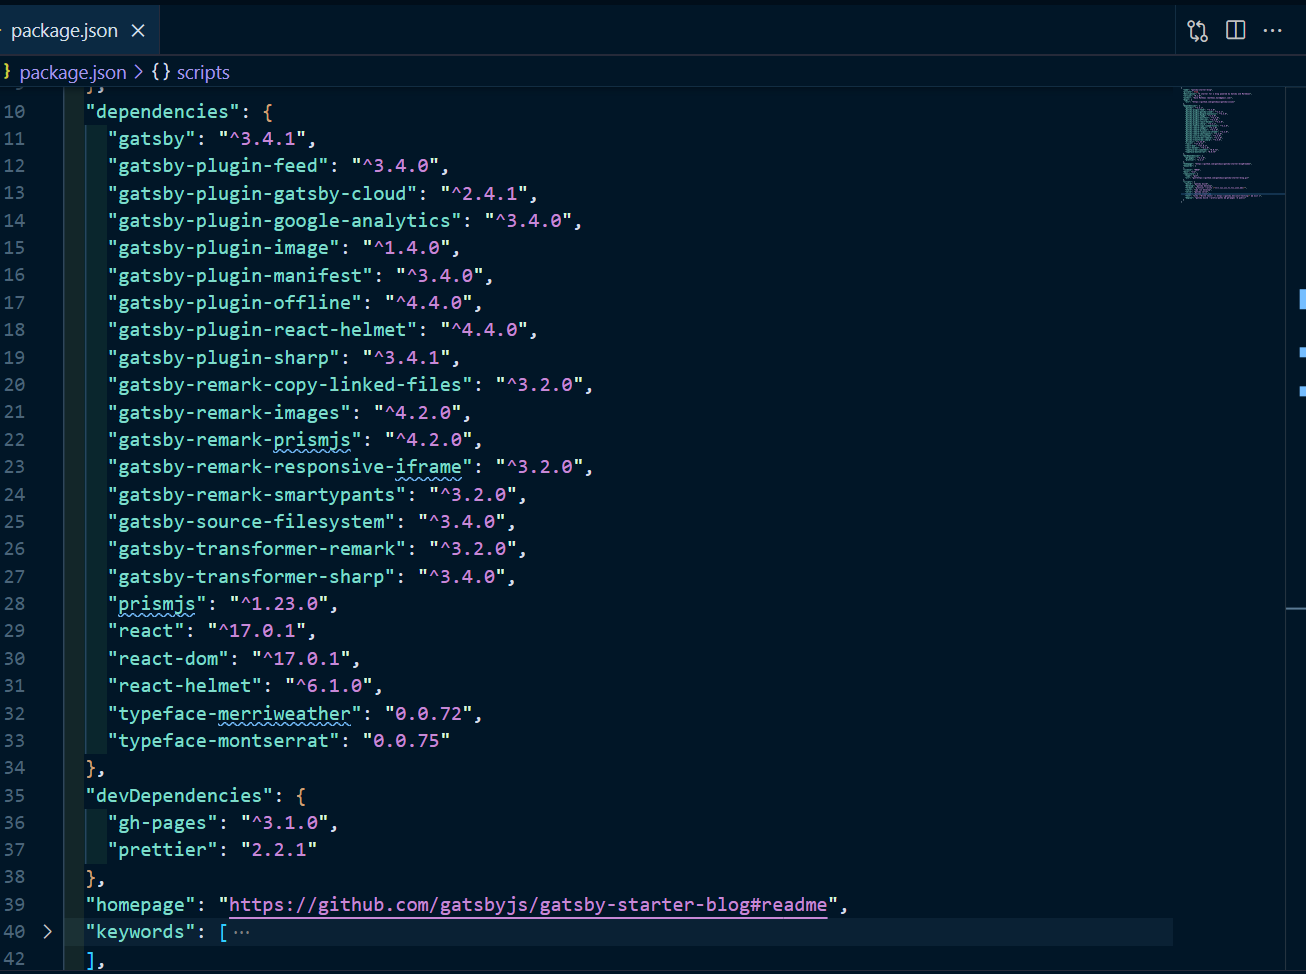Open the More Actions ellipsis menu
This screenshot has height=974, width=1306.
(1272, 31)
